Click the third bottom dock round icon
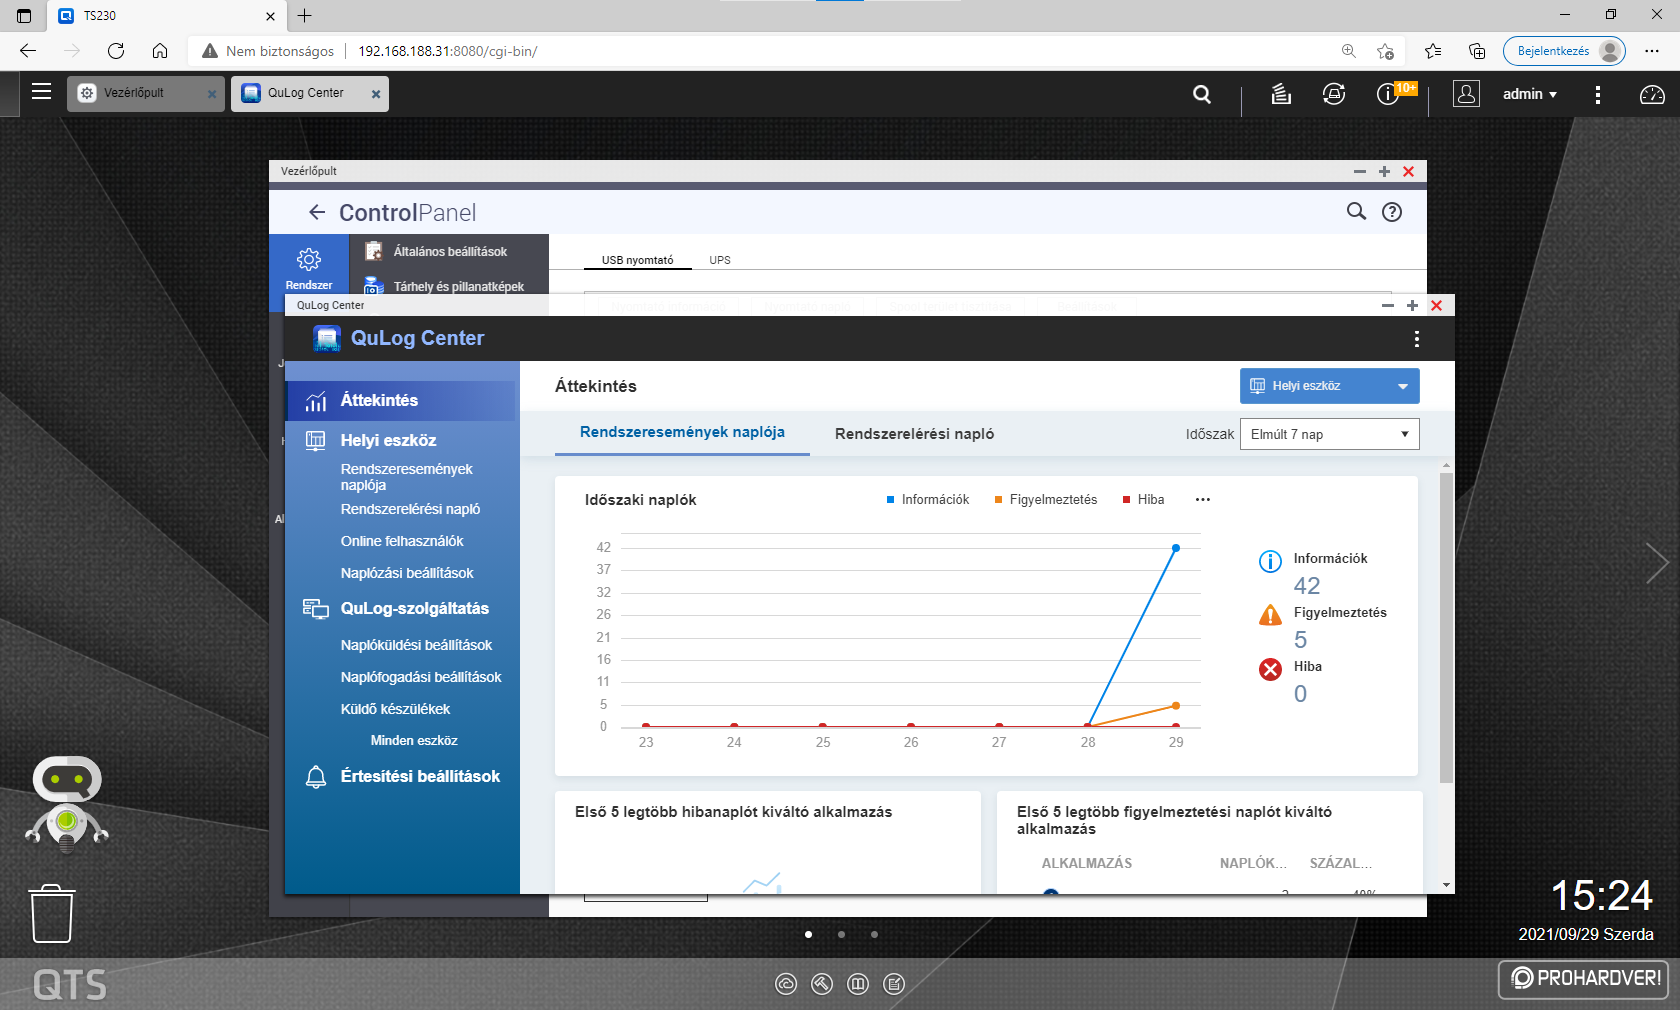The width and height of the screenshot is (1680, 1010). click(x=858, y=984)
